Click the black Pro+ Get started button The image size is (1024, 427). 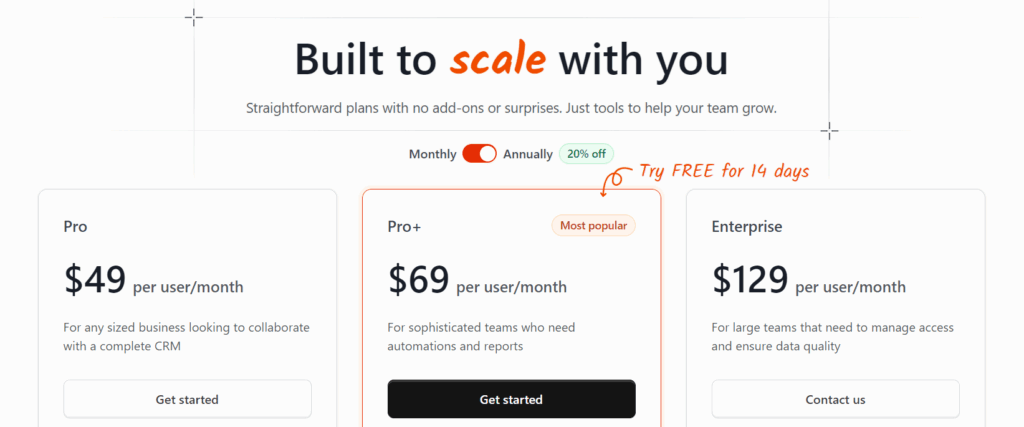pos(511,399)
